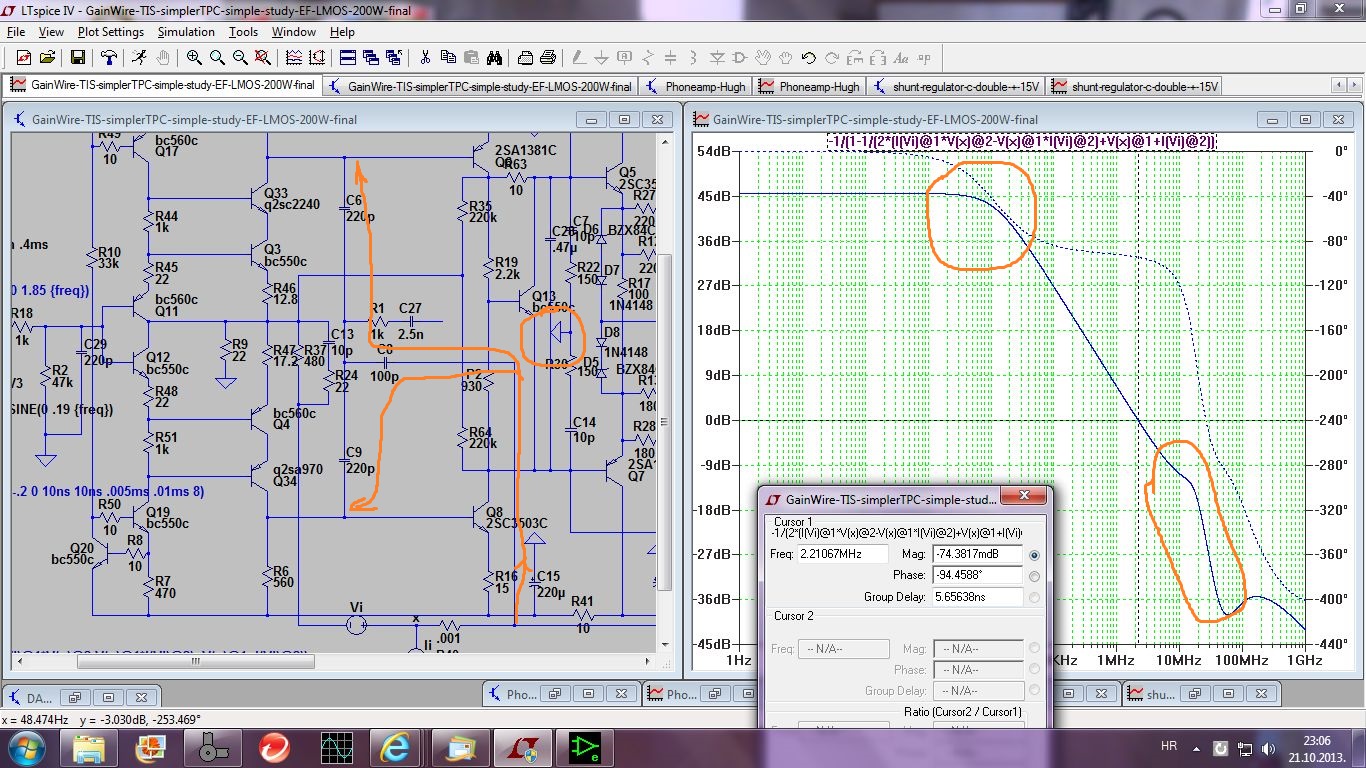Switch to the Phoneamp-Hugh waveform tab

coord(809,86)
